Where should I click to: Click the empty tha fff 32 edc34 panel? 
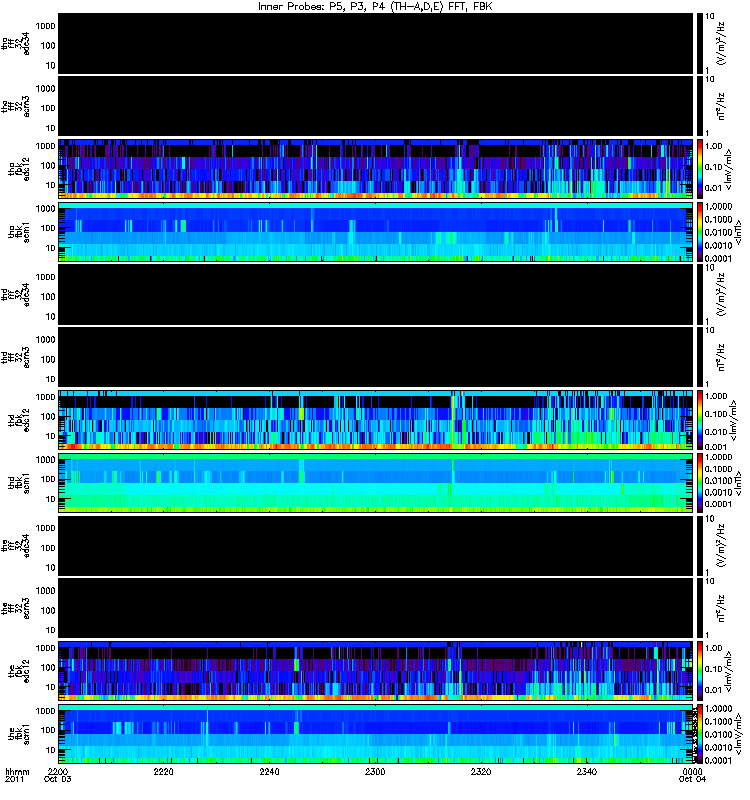376,43
